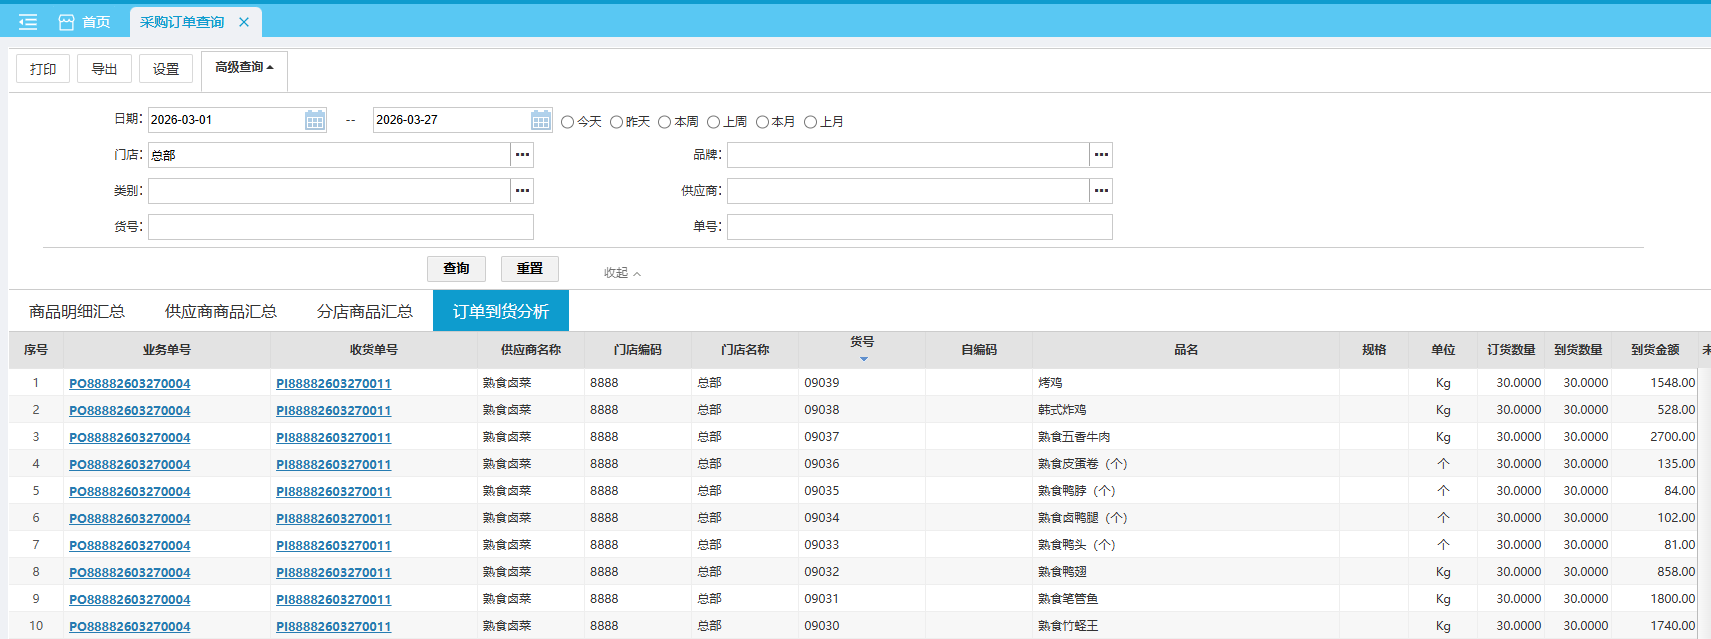The height and width of the screenshot is (639, 1711).
Task: Choose the 上月 radio button
Action: pyautogui.click(x=811, y=122)
